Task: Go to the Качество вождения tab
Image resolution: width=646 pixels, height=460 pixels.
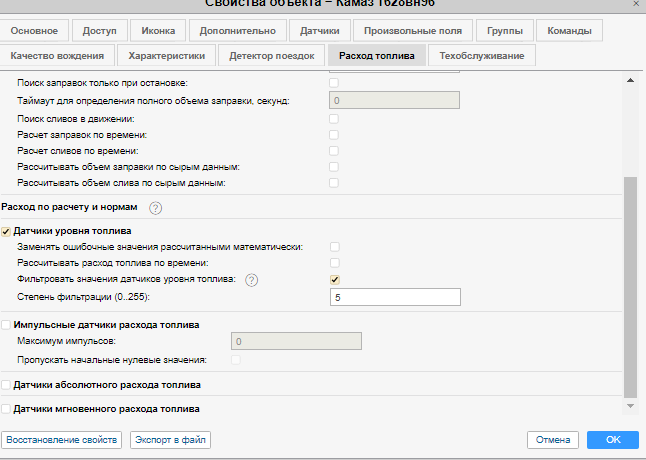Action: coord(57,56)
